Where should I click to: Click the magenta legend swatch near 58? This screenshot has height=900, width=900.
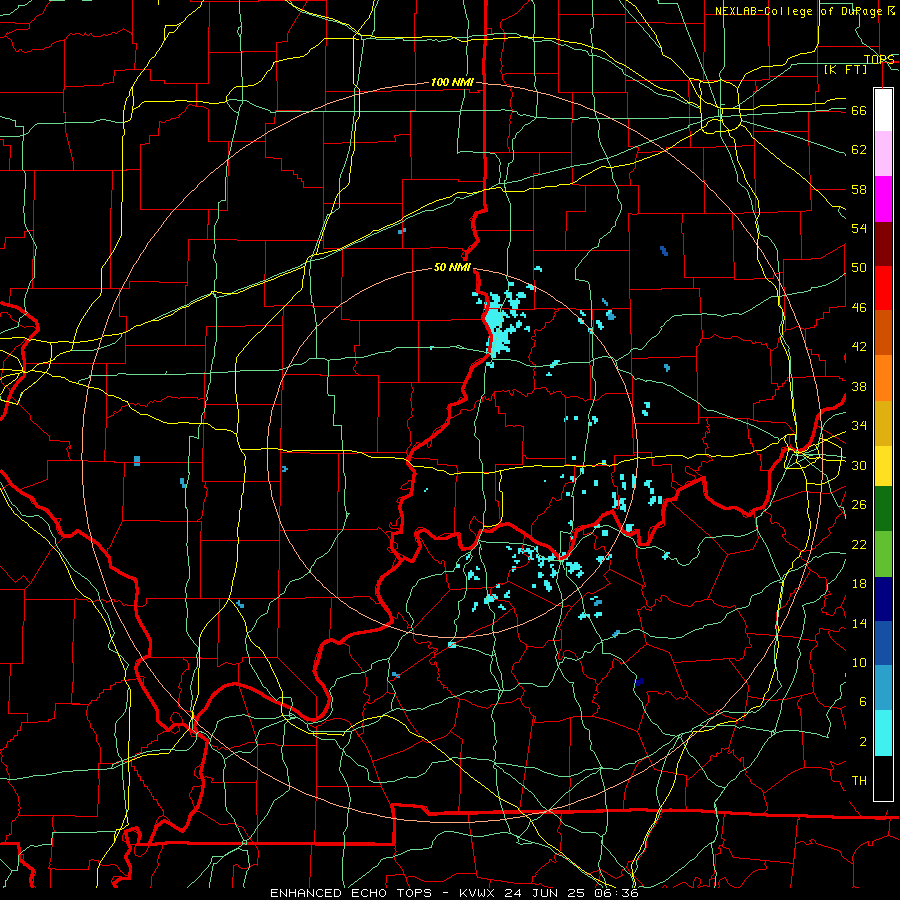pos(883,199)
